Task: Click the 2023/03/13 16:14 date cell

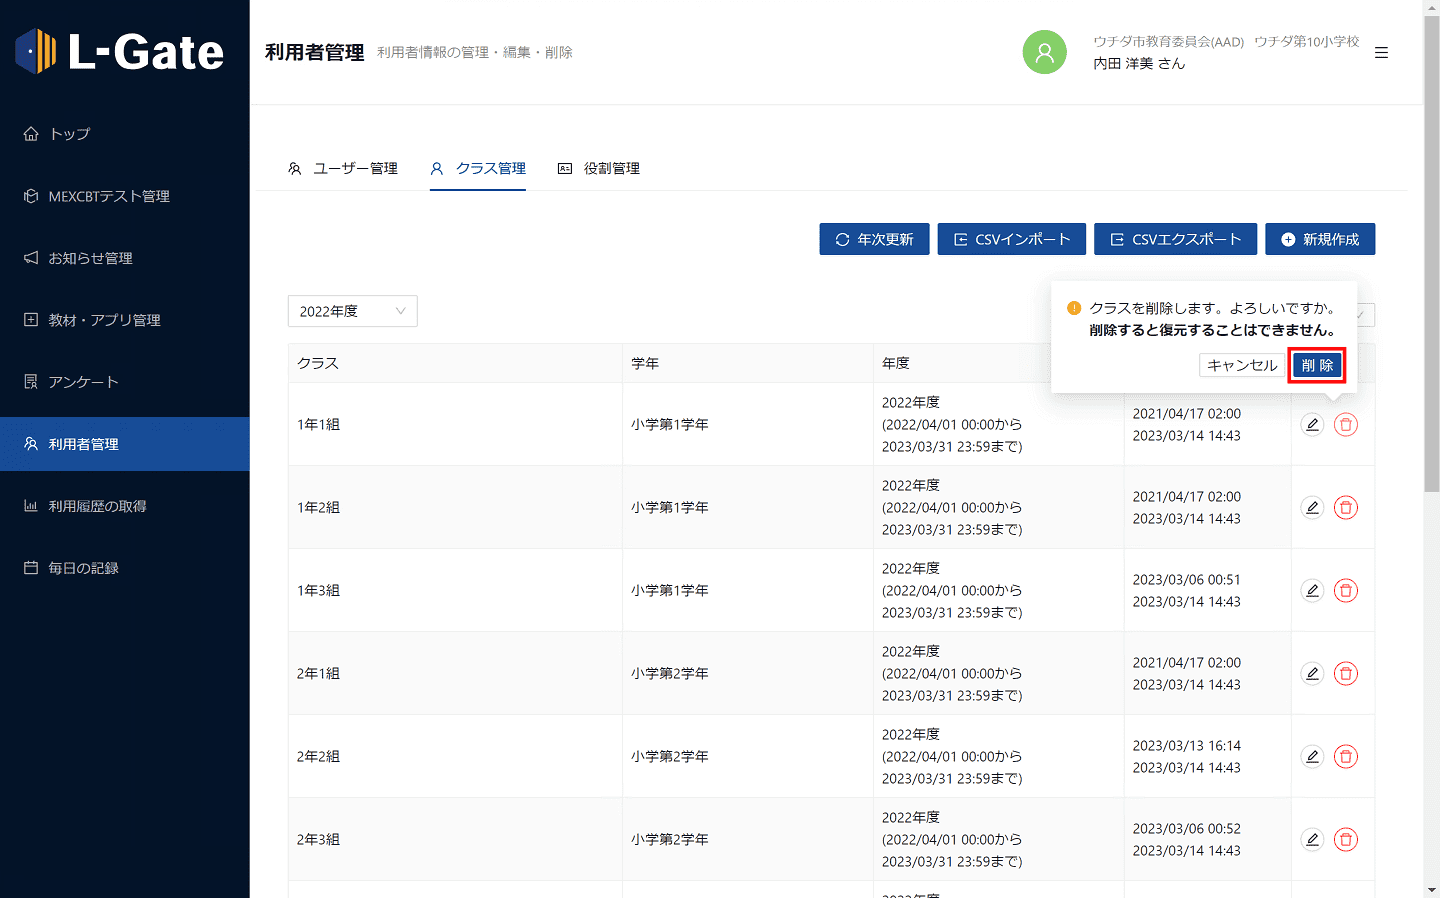Action: tap(1186, 746)
